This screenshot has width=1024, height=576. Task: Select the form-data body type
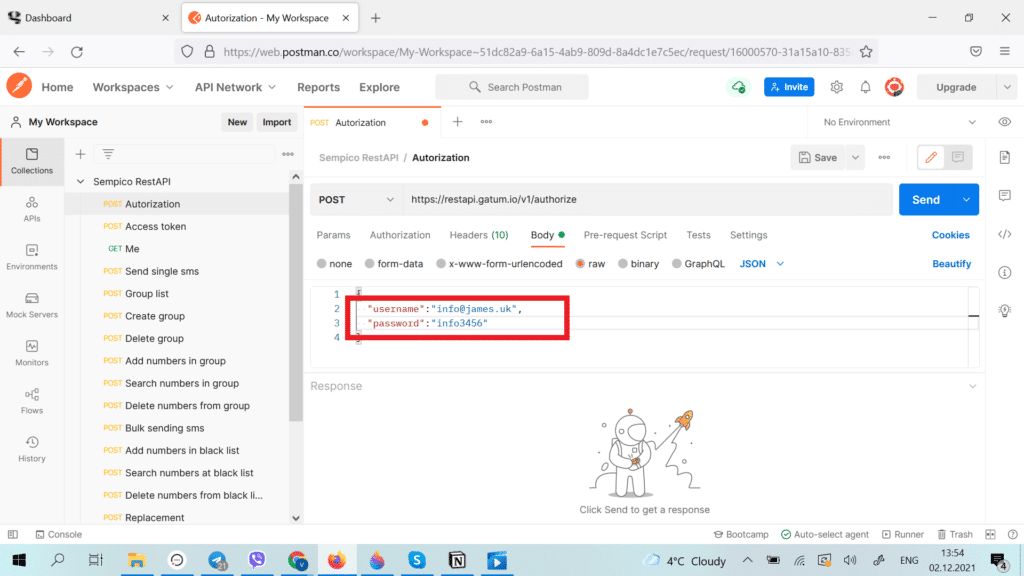pos(394,264)
